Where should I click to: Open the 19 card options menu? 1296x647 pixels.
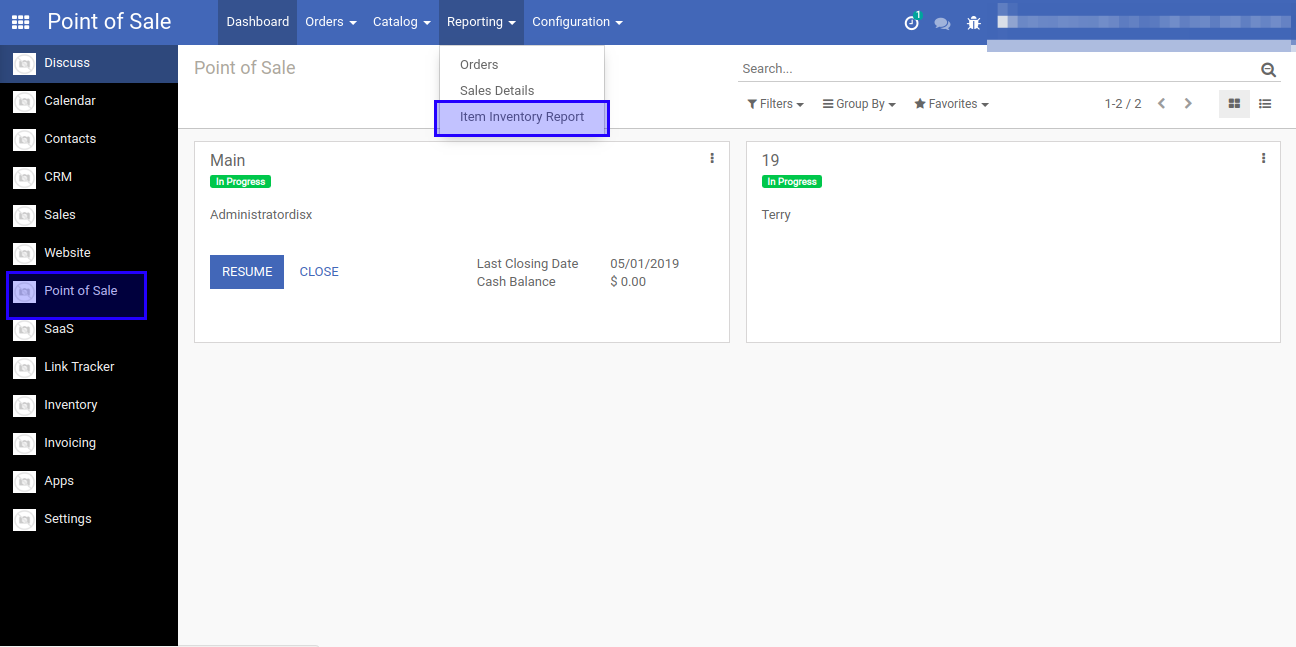(x=1263, y=158)
